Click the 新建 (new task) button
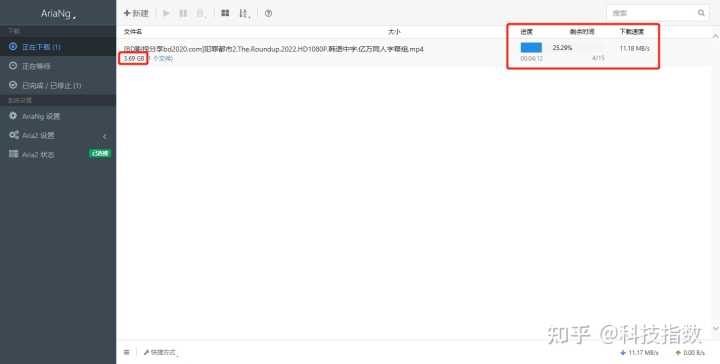This screenshot has width=720, height=364. (136, 13)
